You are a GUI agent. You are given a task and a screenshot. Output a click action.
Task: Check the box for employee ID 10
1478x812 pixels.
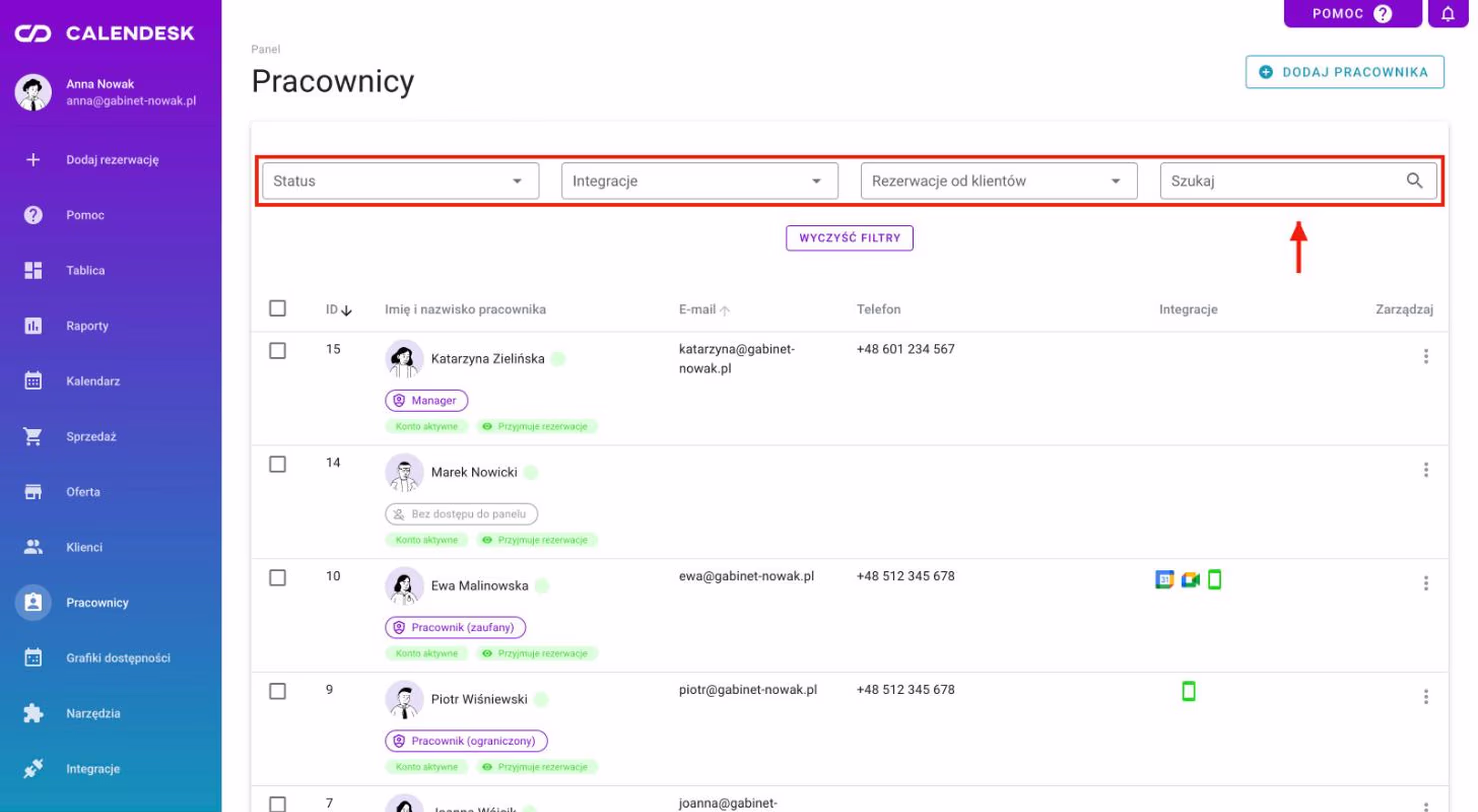[278, 578]
